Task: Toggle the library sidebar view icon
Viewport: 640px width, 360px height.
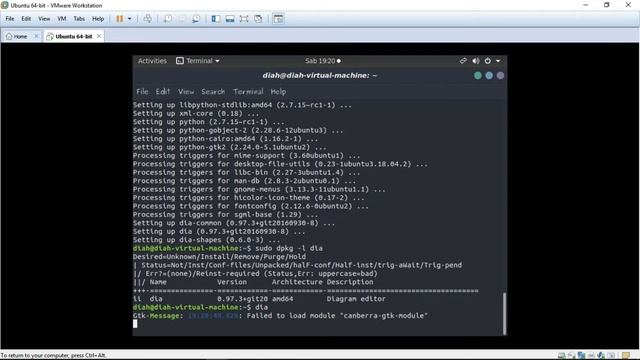Action: pos(216,19)
